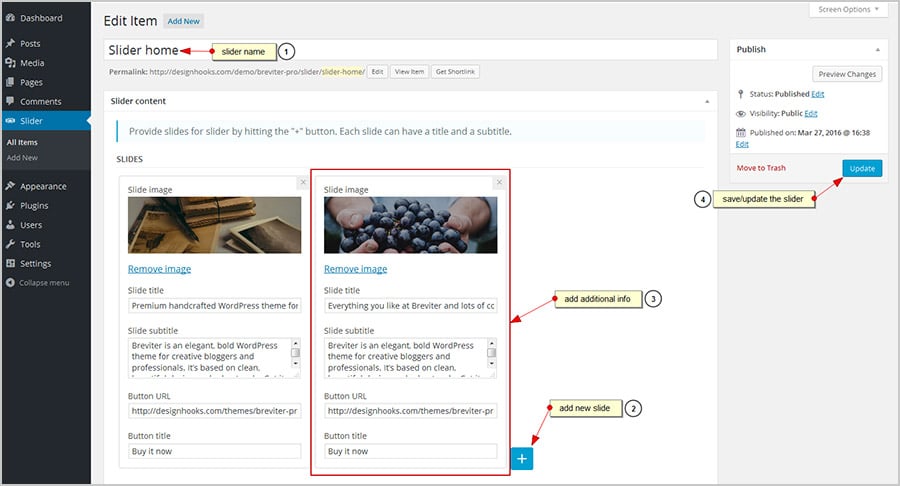Open Posts via its pin icon
The width and height of the screenshot is (900, 486).
click(10, 44)
